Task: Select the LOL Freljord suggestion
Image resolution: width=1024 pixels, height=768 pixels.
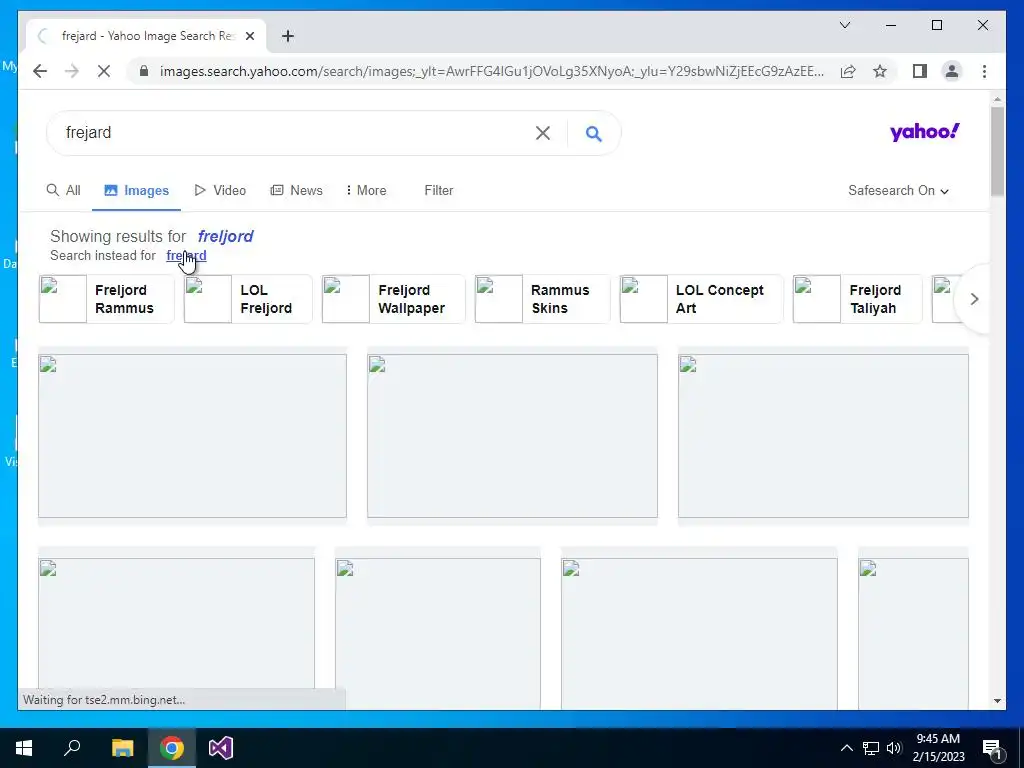Action: click(x=248, y=299)
